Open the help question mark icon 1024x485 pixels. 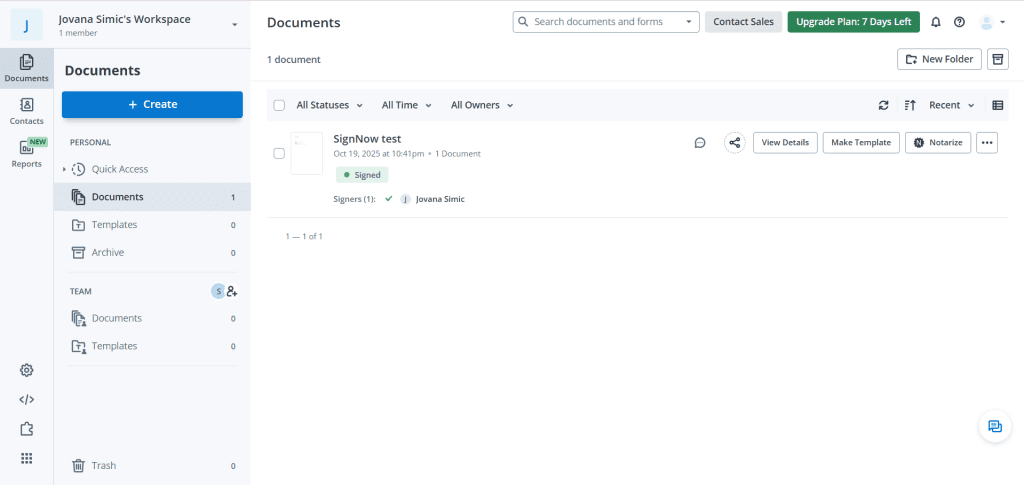click(960, 22)
